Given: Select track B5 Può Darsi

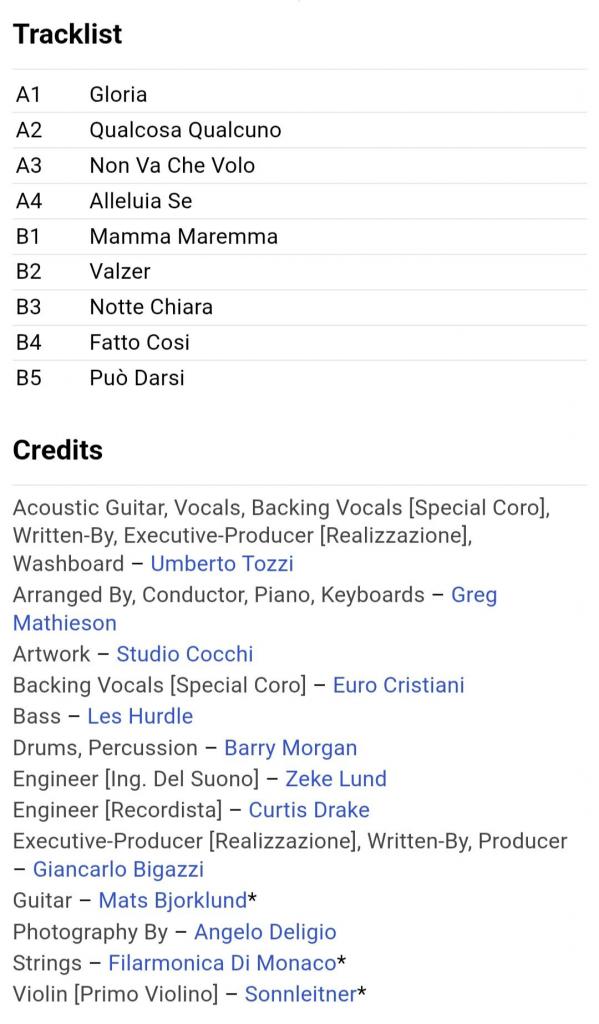Looking at the screenshot, I should 300,377.
